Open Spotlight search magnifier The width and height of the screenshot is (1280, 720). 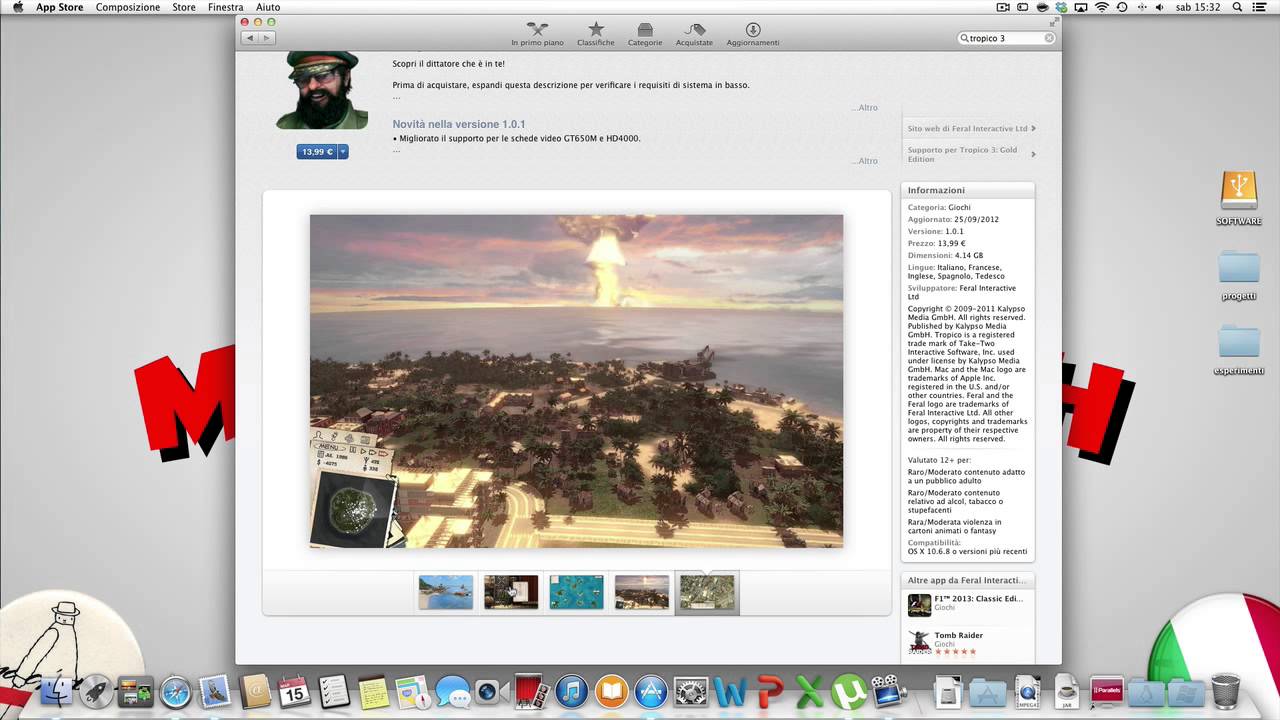click(x=1236, y=7)
